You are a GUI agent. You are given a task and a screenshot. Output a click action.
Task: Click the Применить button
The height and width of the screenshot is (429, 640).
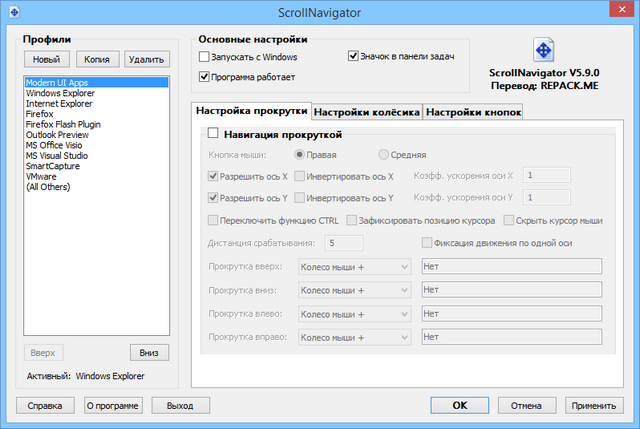(594, 406)
